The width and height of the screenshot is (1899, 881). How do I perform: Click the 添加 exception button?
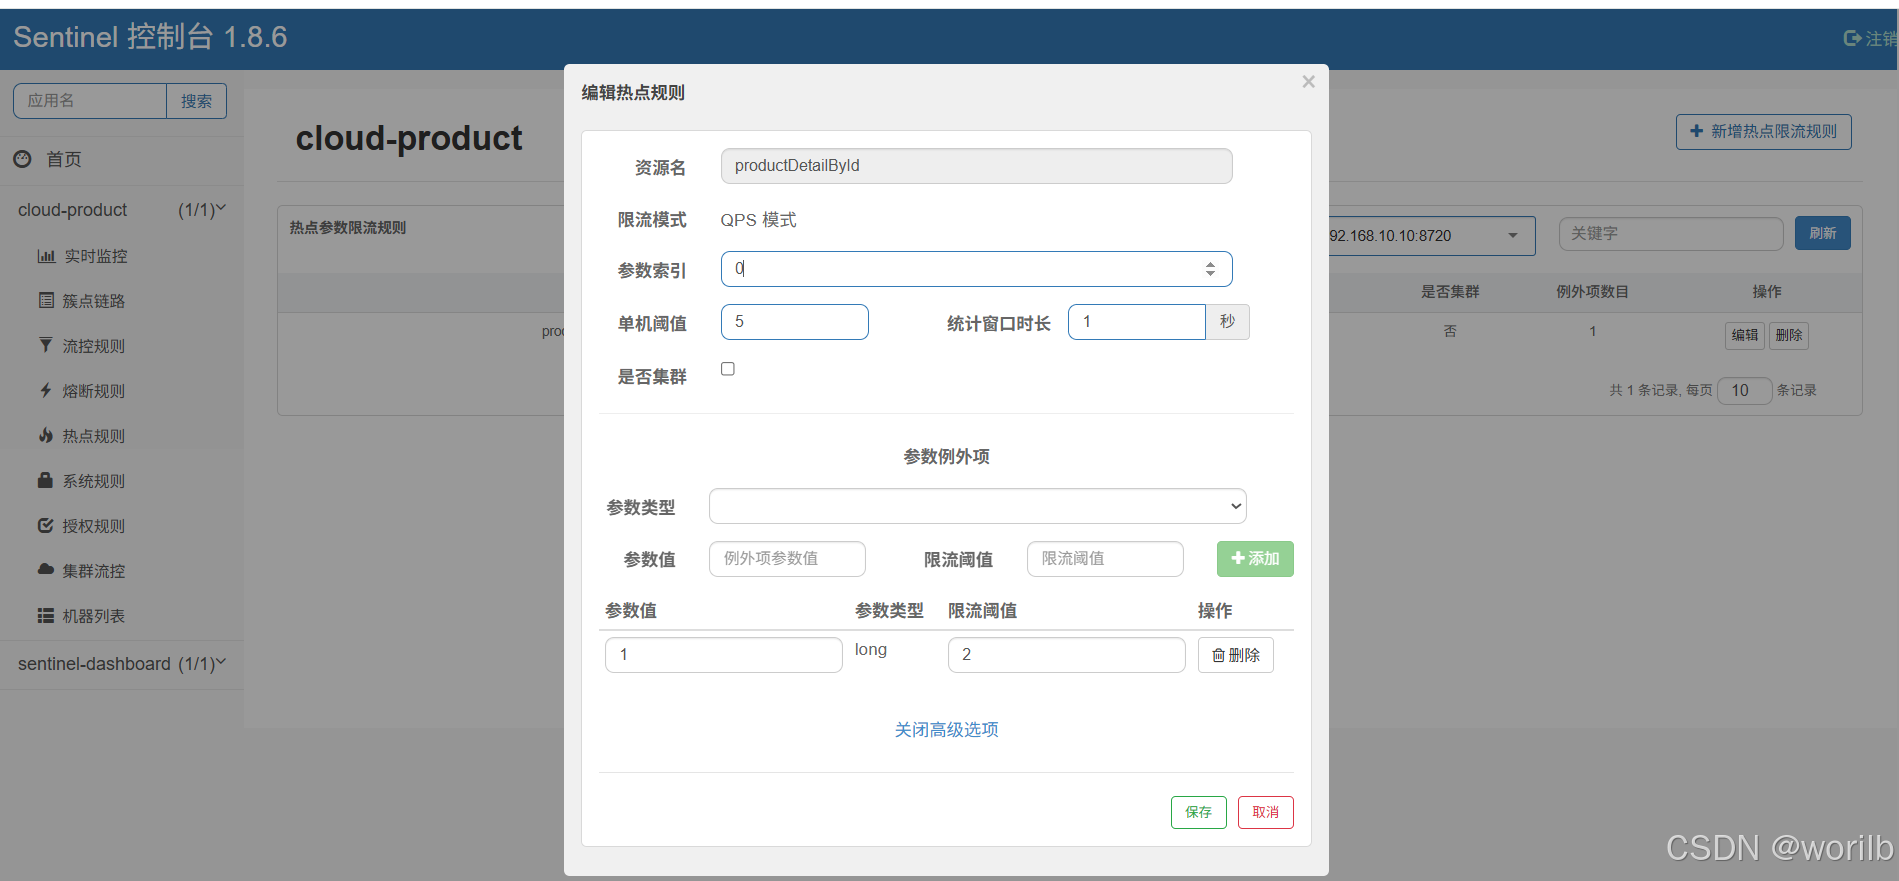click(x=1255, y=558)
